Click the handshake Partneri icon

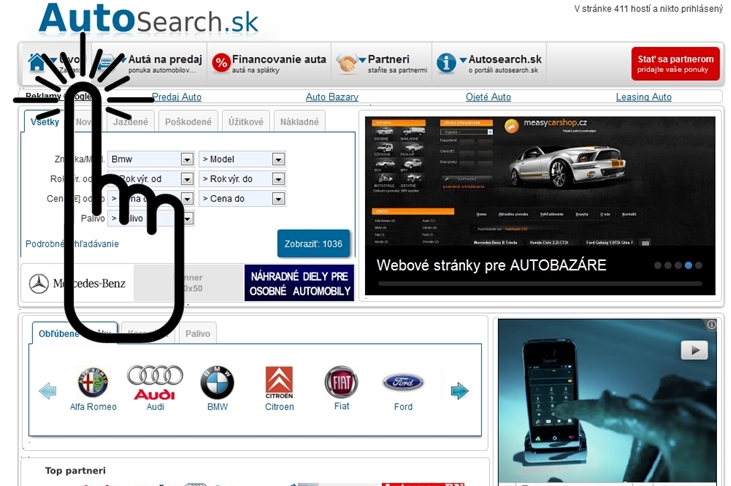346,64
